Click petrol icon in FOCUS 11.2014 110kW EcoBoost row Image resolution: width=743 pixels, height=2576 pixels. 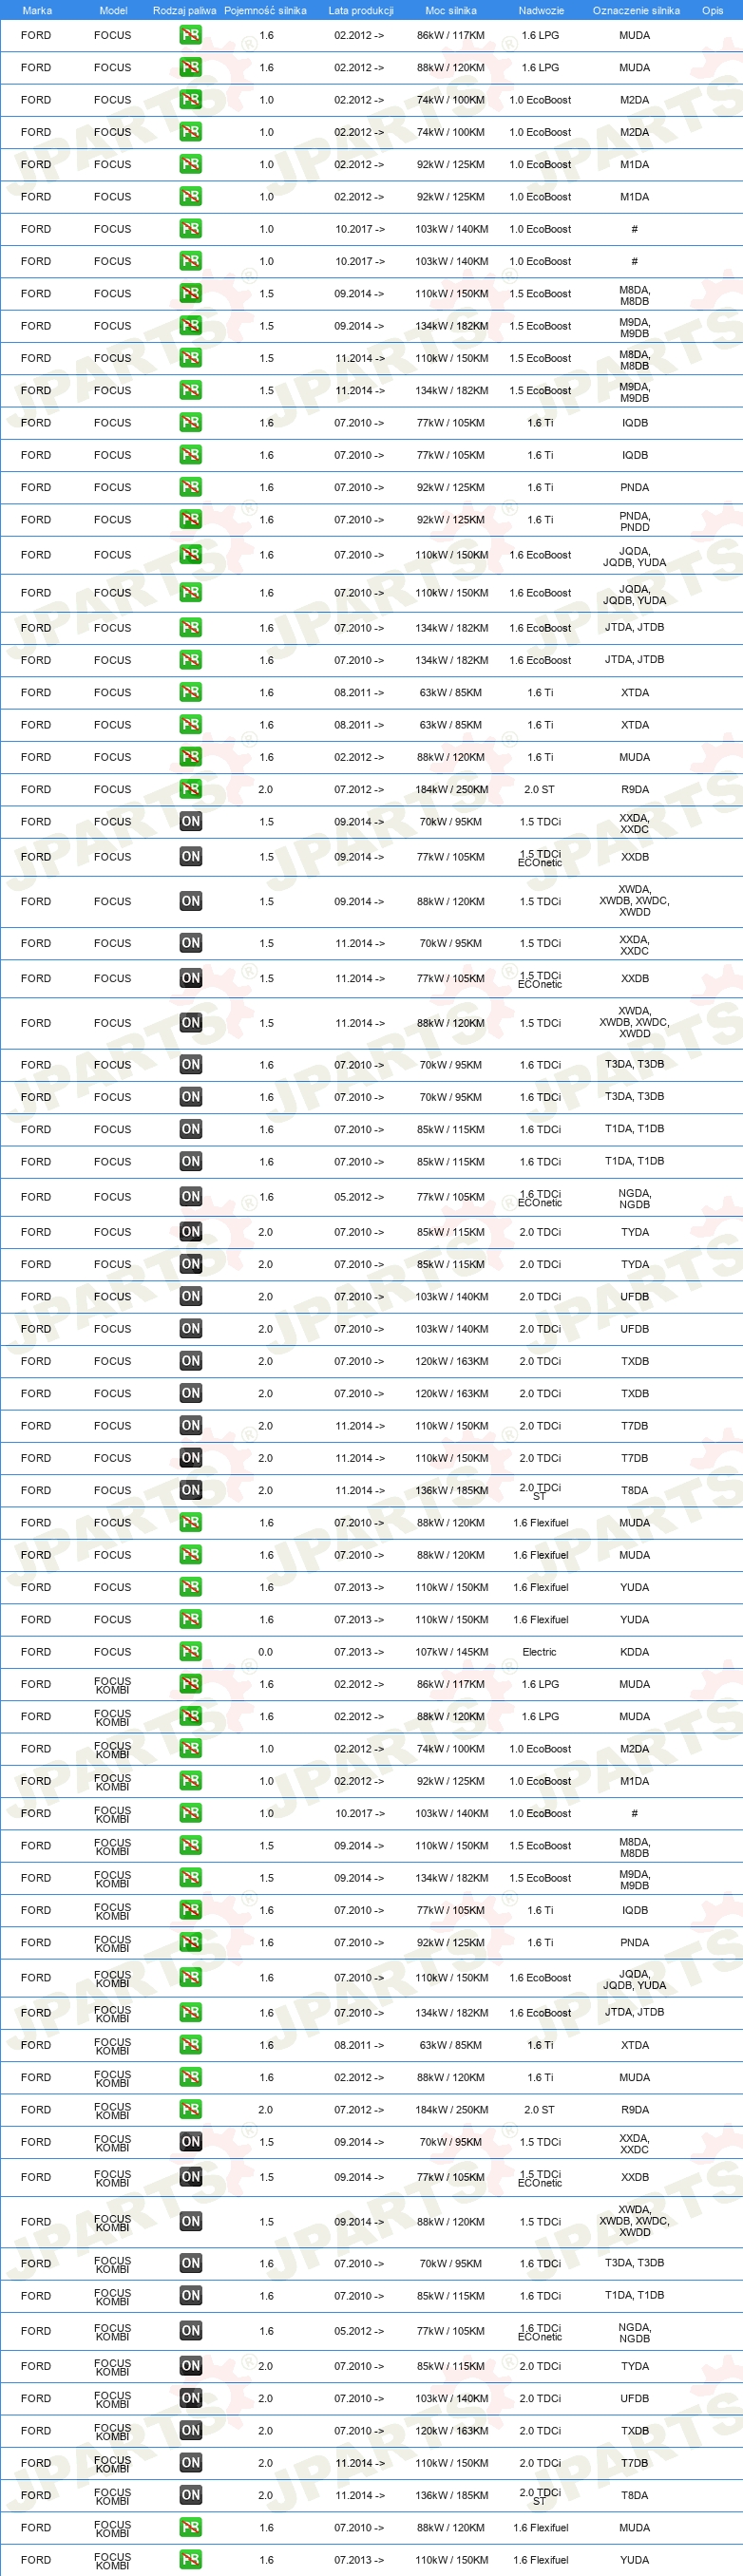tap(190, 358)
